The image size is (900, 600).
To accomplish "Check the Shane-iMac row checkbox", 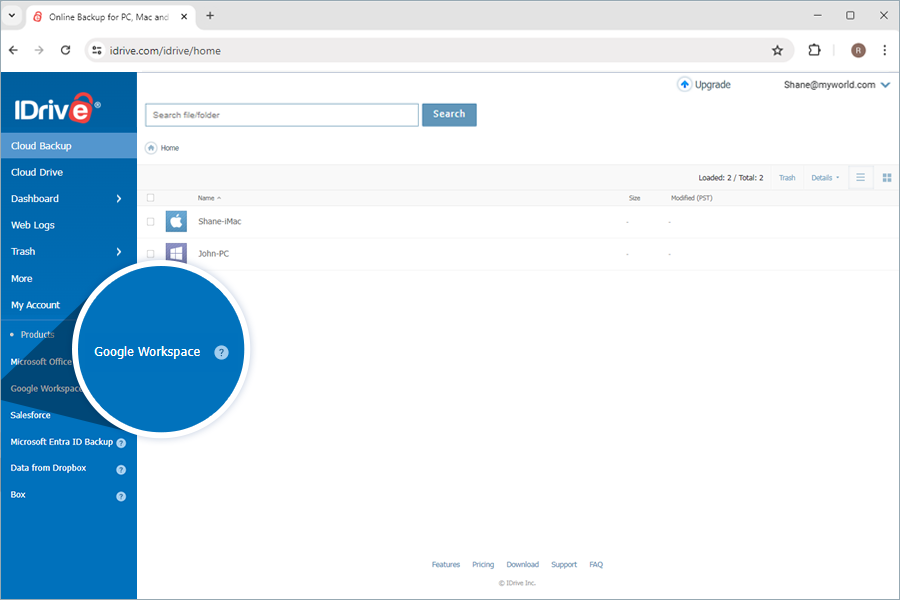I will point(150,222).
